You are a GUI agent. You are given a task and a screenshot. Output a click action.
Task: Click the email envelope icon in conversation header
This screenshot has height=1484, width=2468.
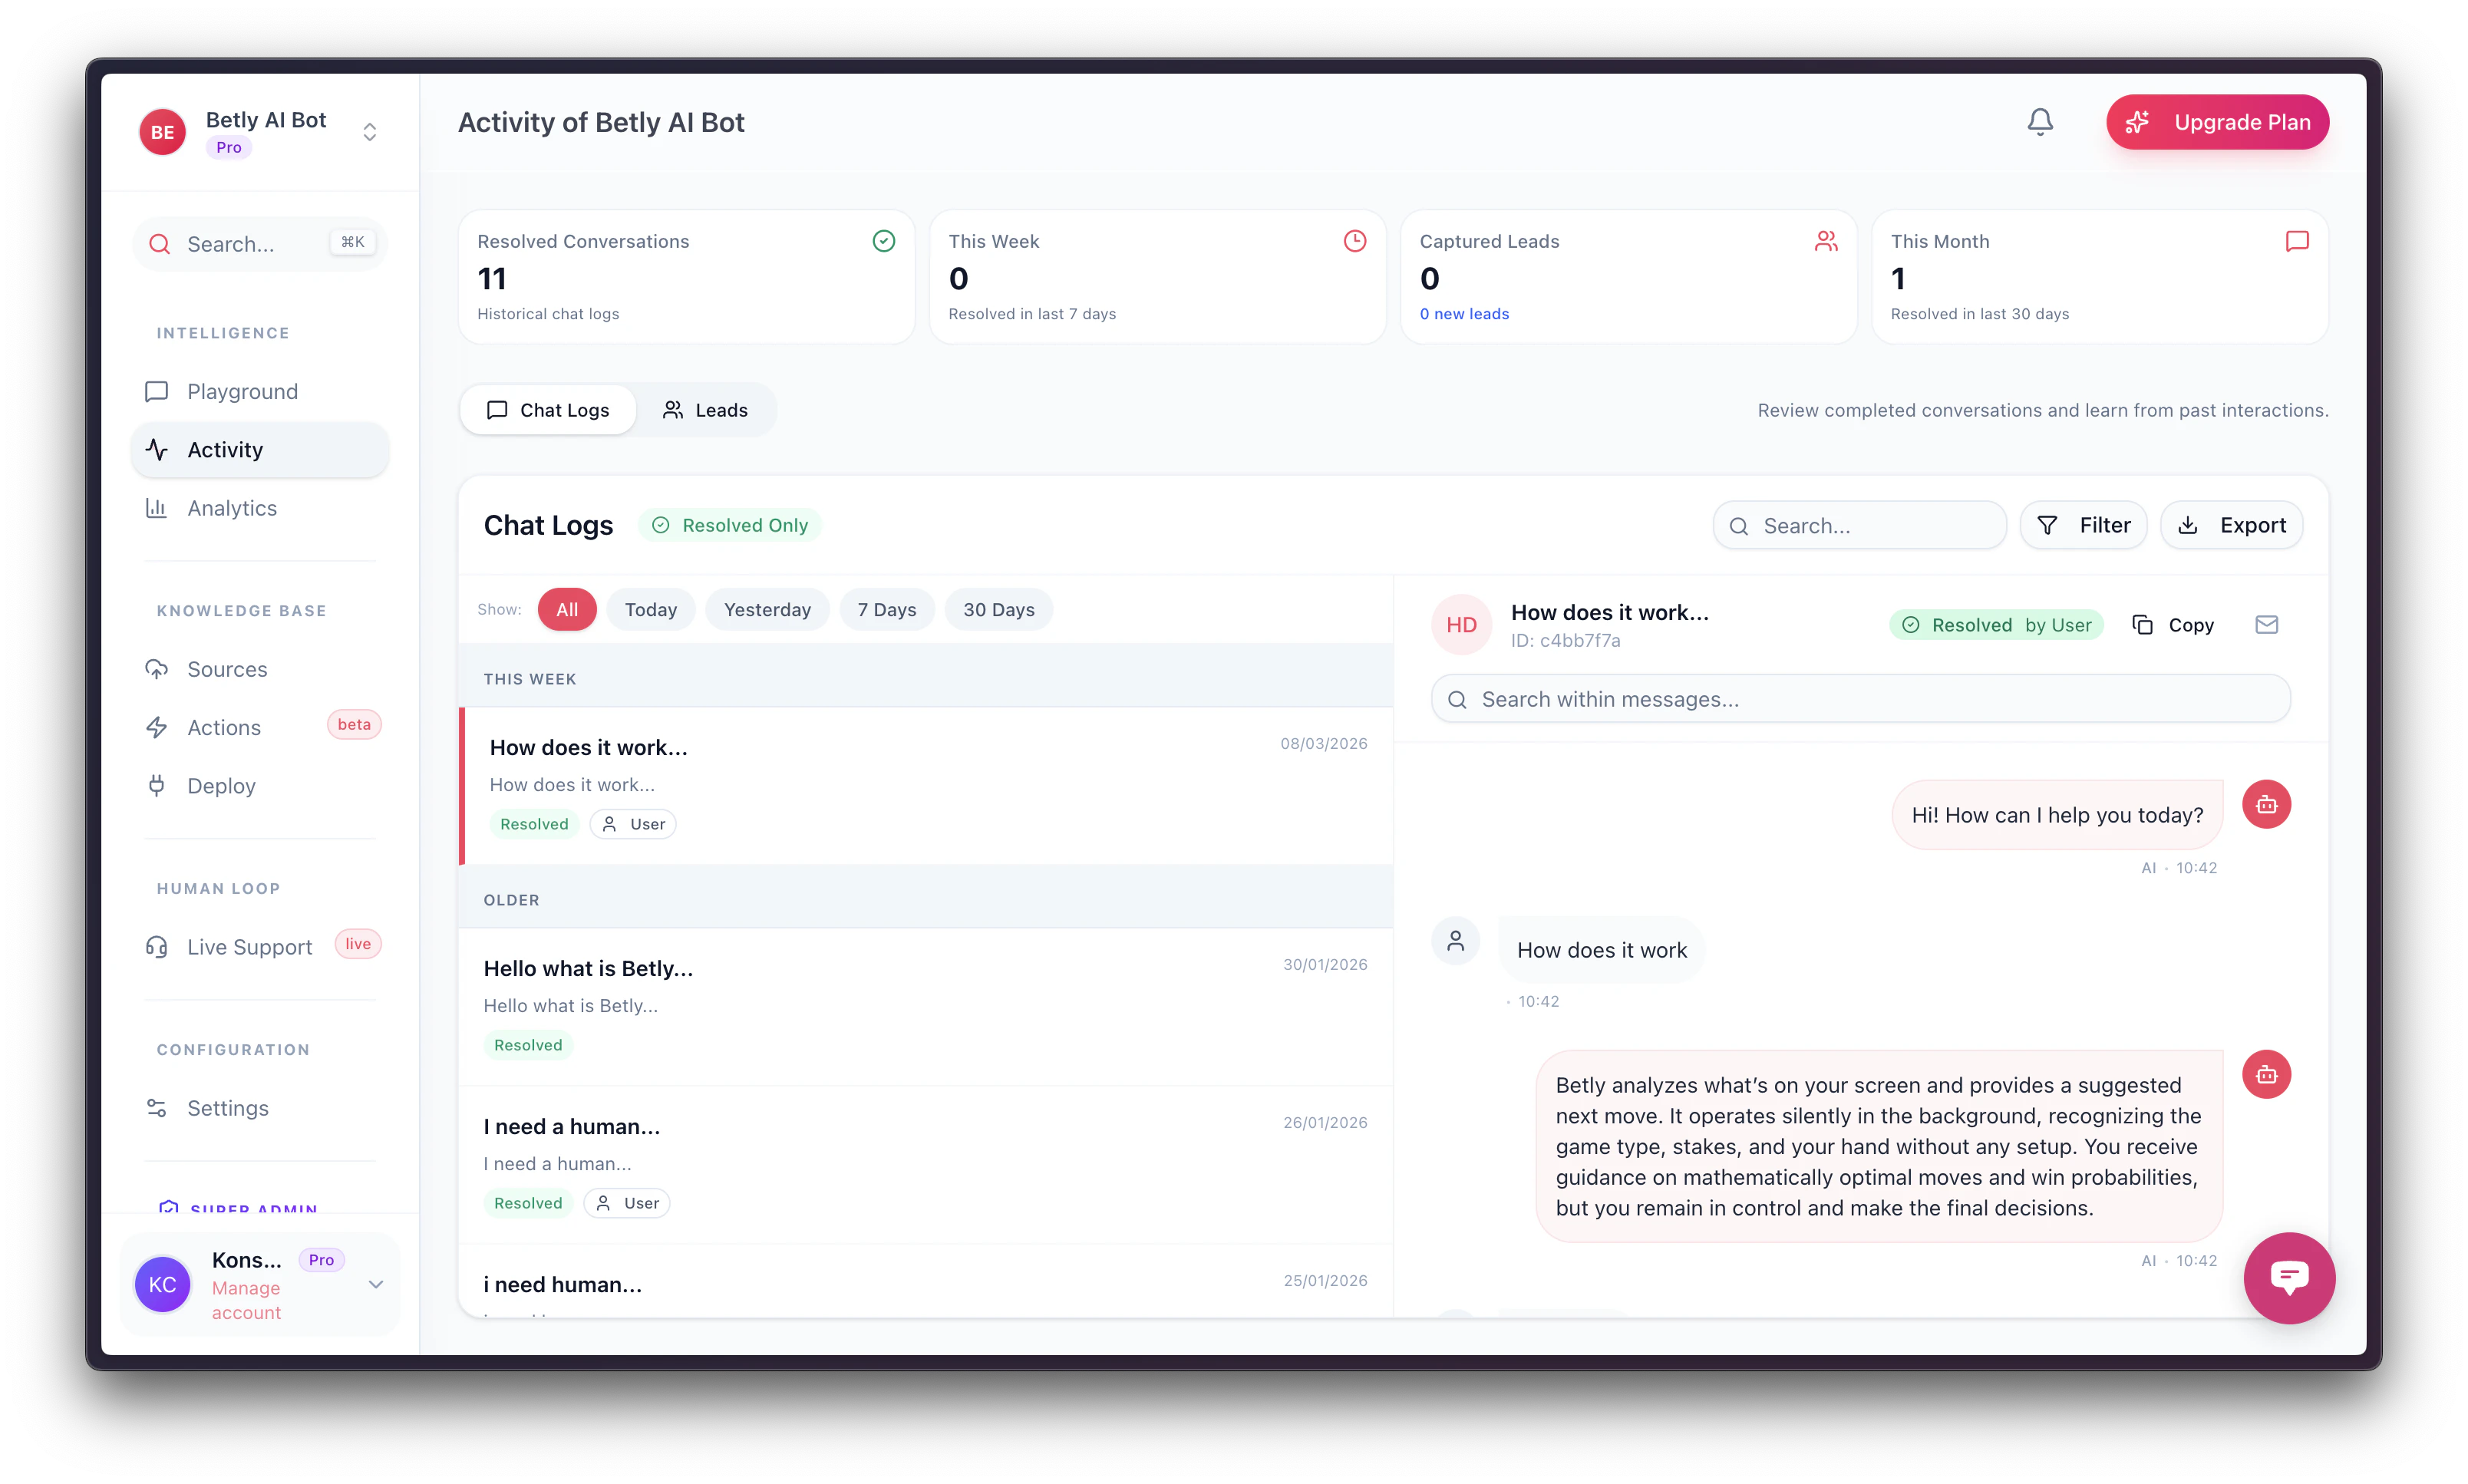point(2266,625)
